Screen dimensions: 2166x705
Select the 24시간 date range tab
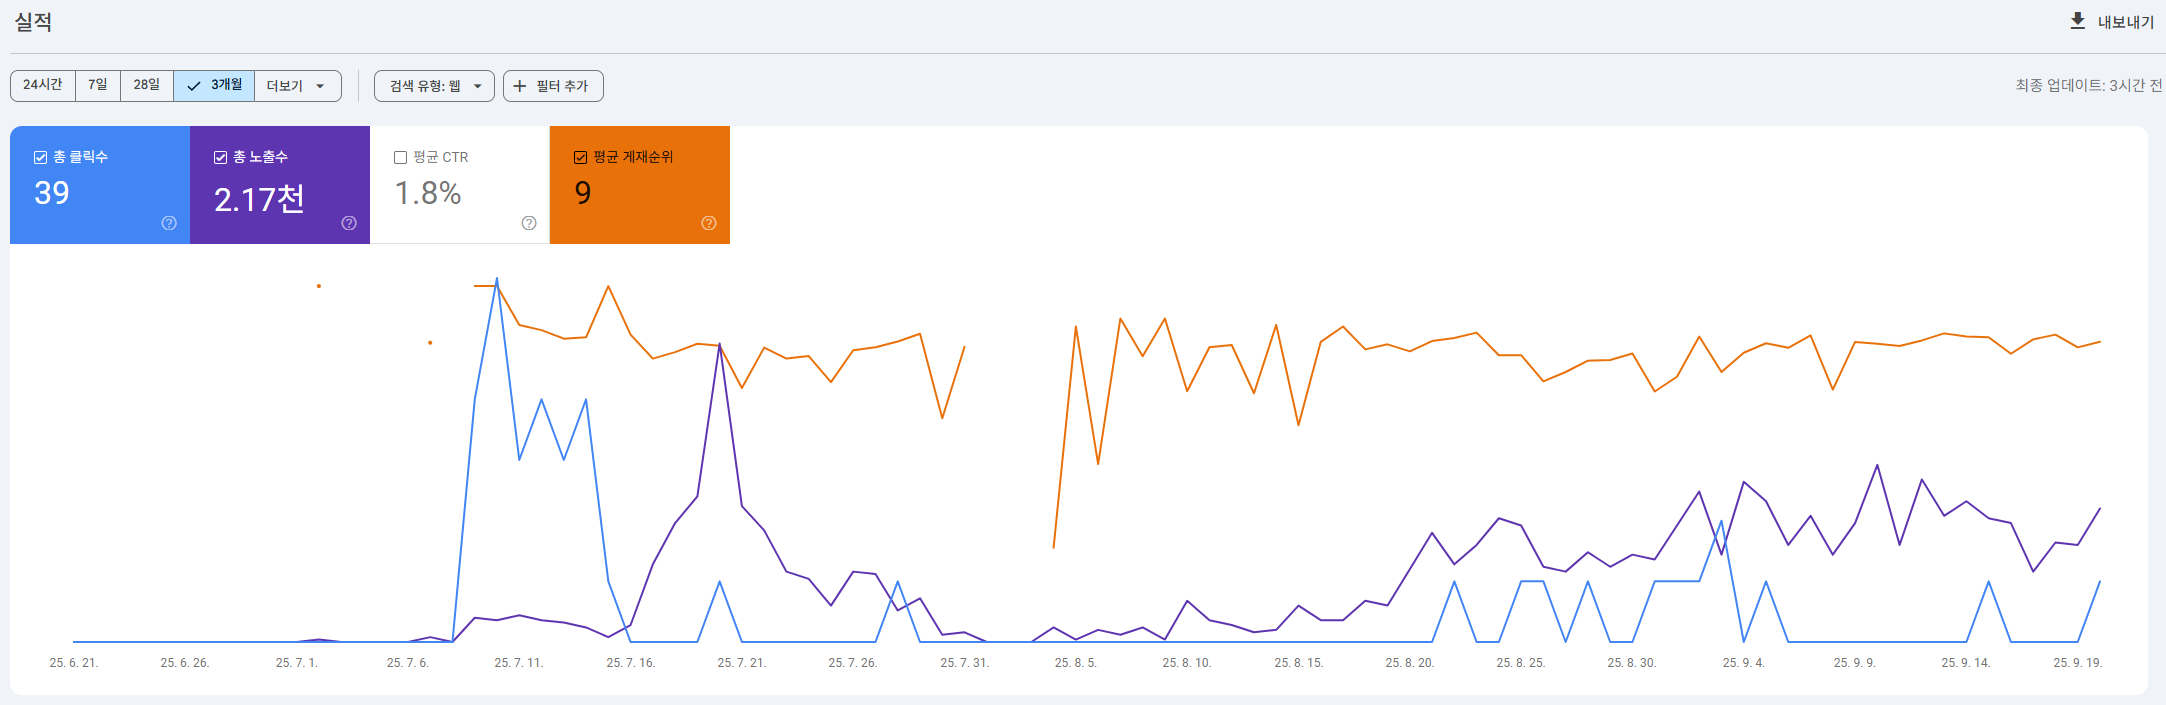click(43, 85)
